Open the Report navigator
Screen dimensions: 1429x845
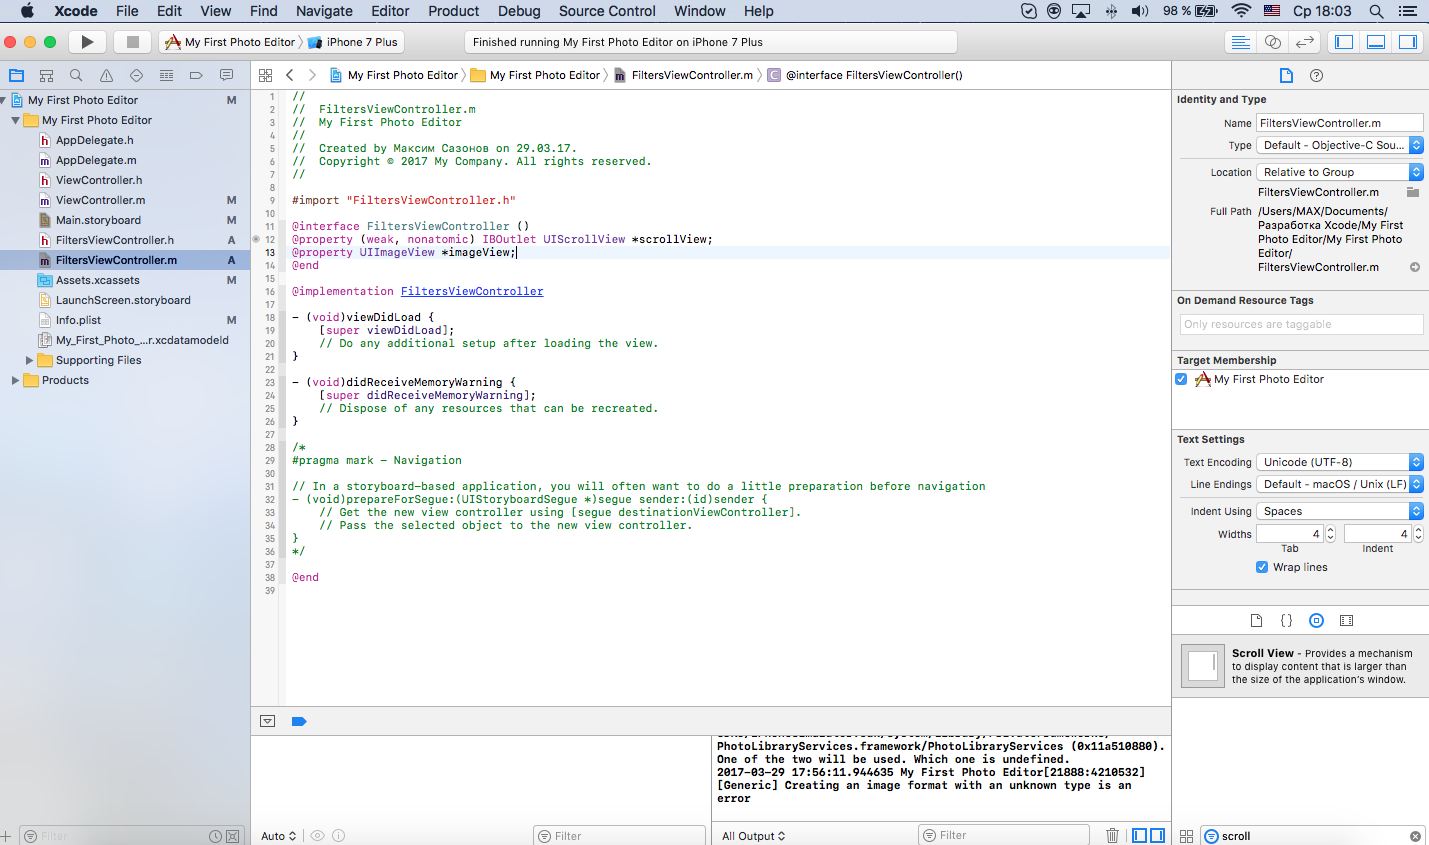226,75
